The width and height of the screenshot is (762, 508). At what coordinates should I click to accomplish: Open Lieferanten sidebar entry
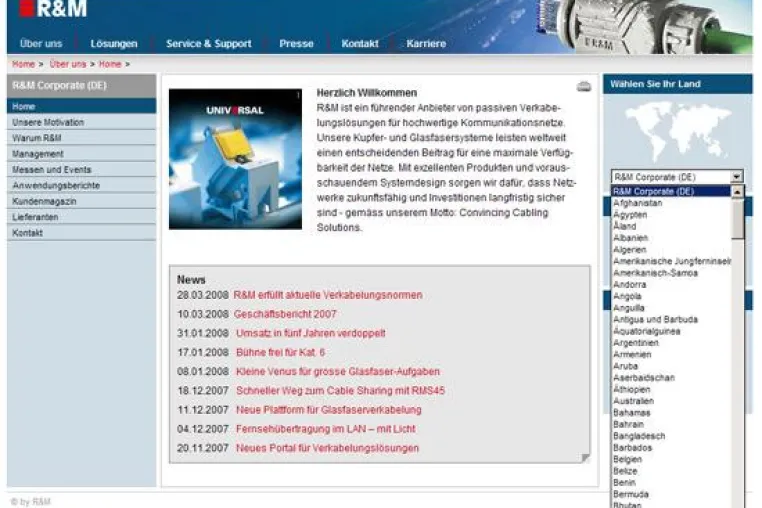[82, 217]
